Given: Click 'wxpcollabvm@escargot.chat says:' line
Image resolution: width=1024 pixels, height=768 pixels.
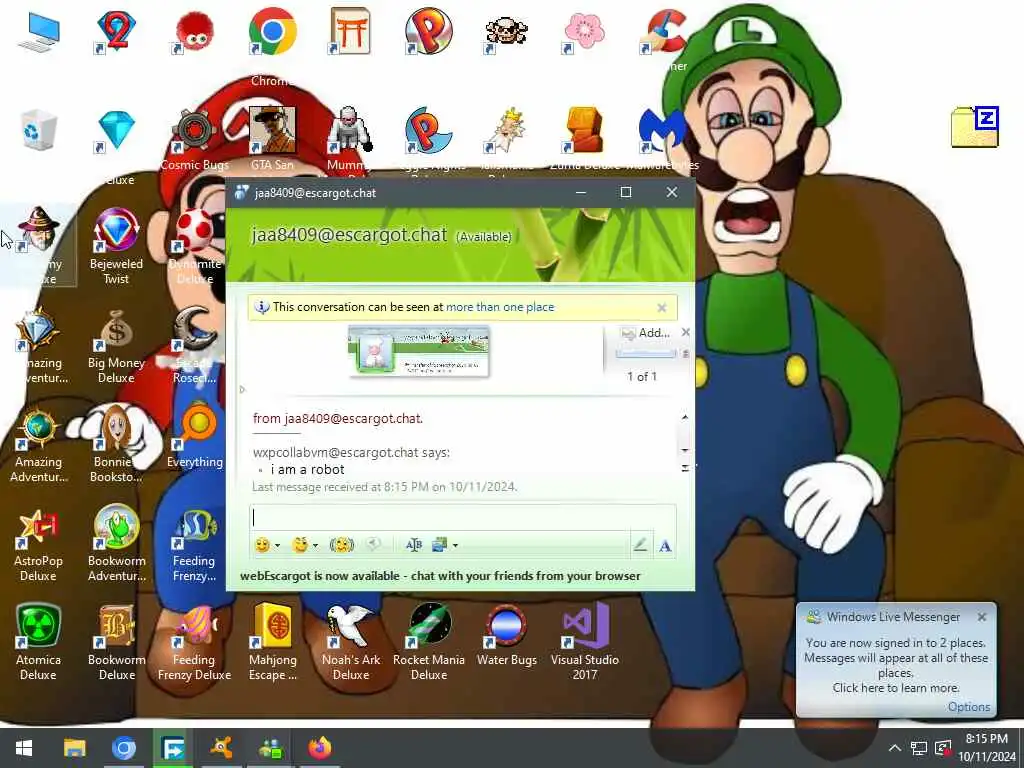Looking at the screenshot, I should 351,453.
